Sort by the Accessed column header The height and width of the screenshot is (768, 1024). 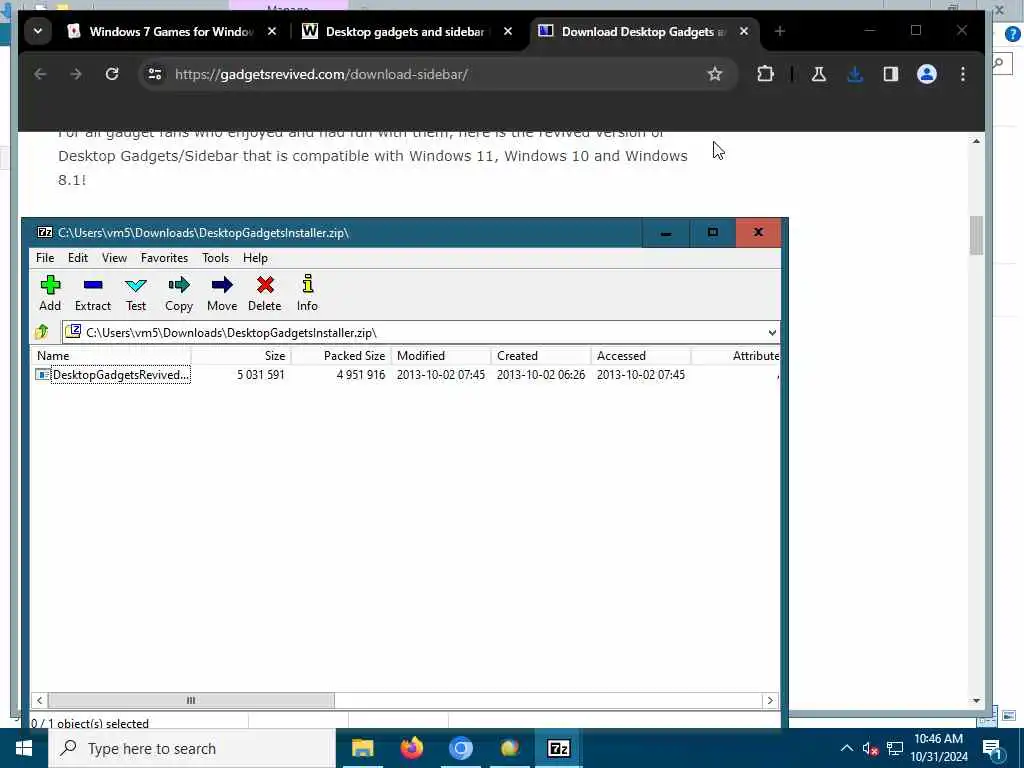tap(641, 356)
